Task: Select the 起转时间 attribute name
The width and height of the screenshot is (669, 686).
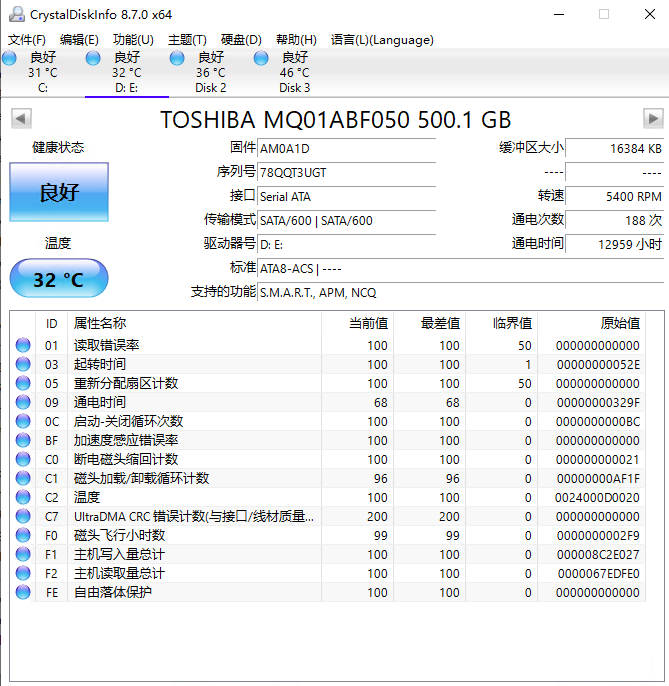Action: click(x=100, y=364)
